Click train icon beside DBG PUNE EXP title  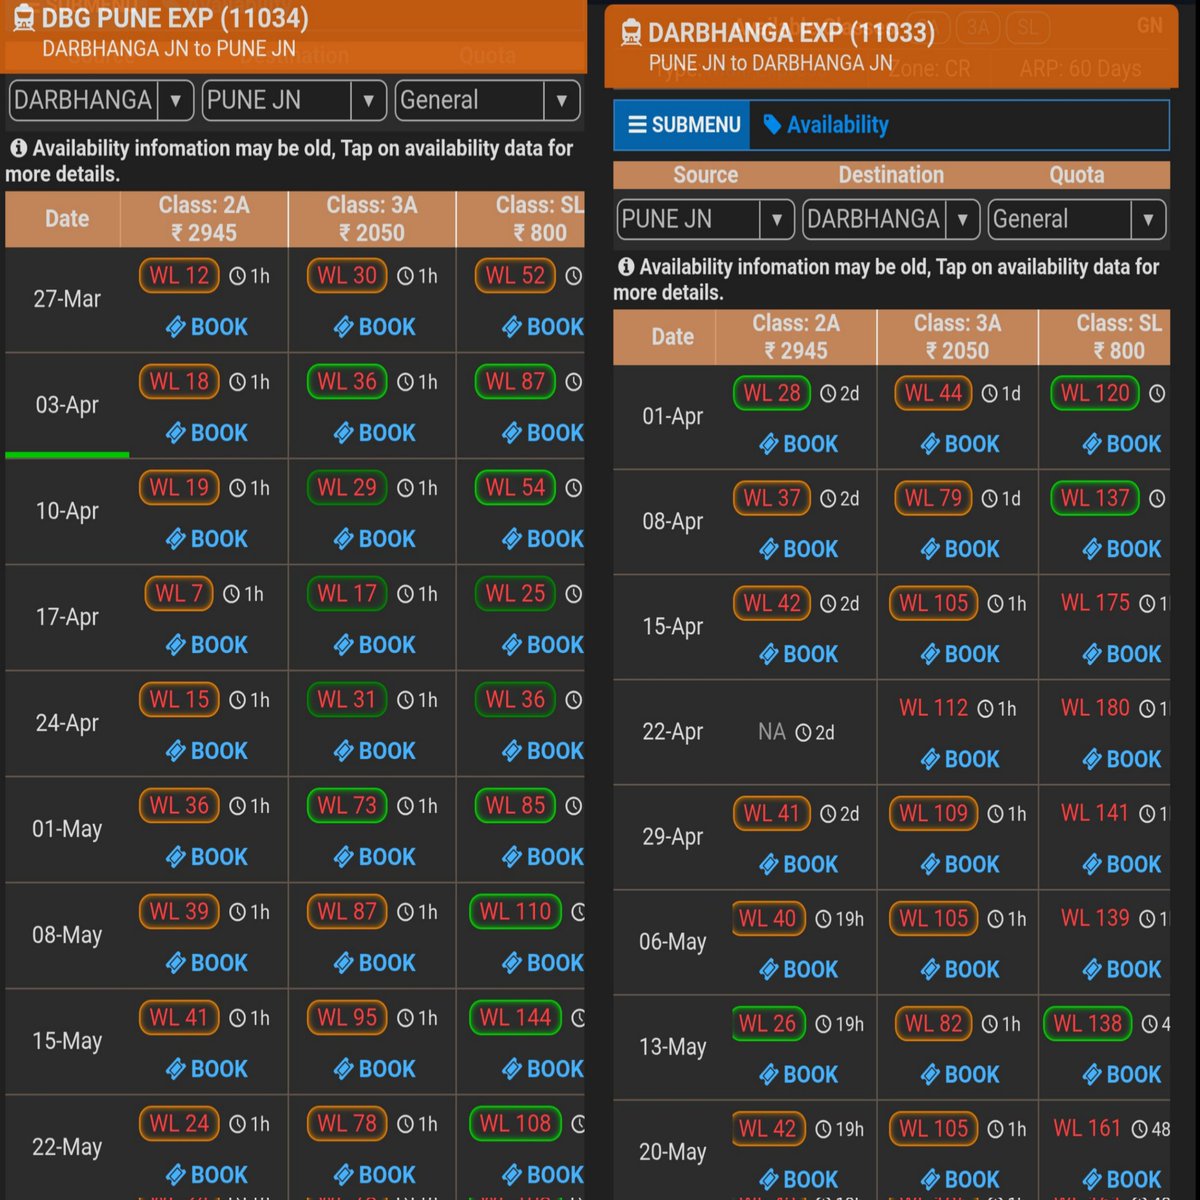[22, 19]
